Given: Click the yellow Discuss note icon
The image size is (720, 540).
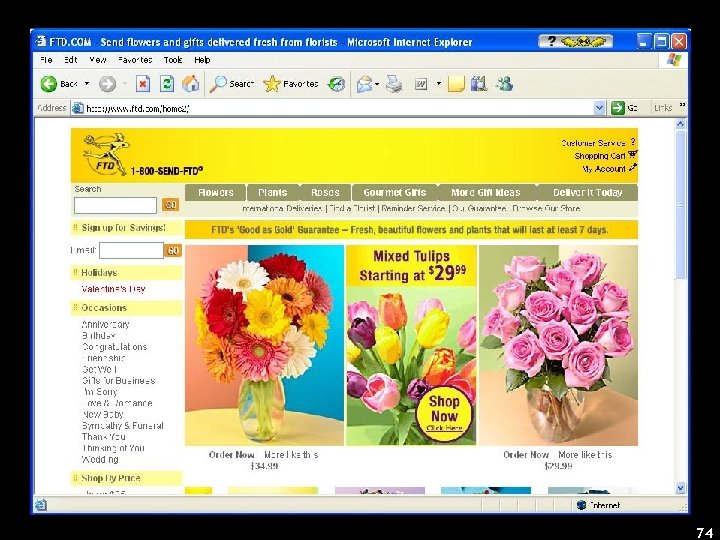Looking at the screenshot, I should pos(456,84).
